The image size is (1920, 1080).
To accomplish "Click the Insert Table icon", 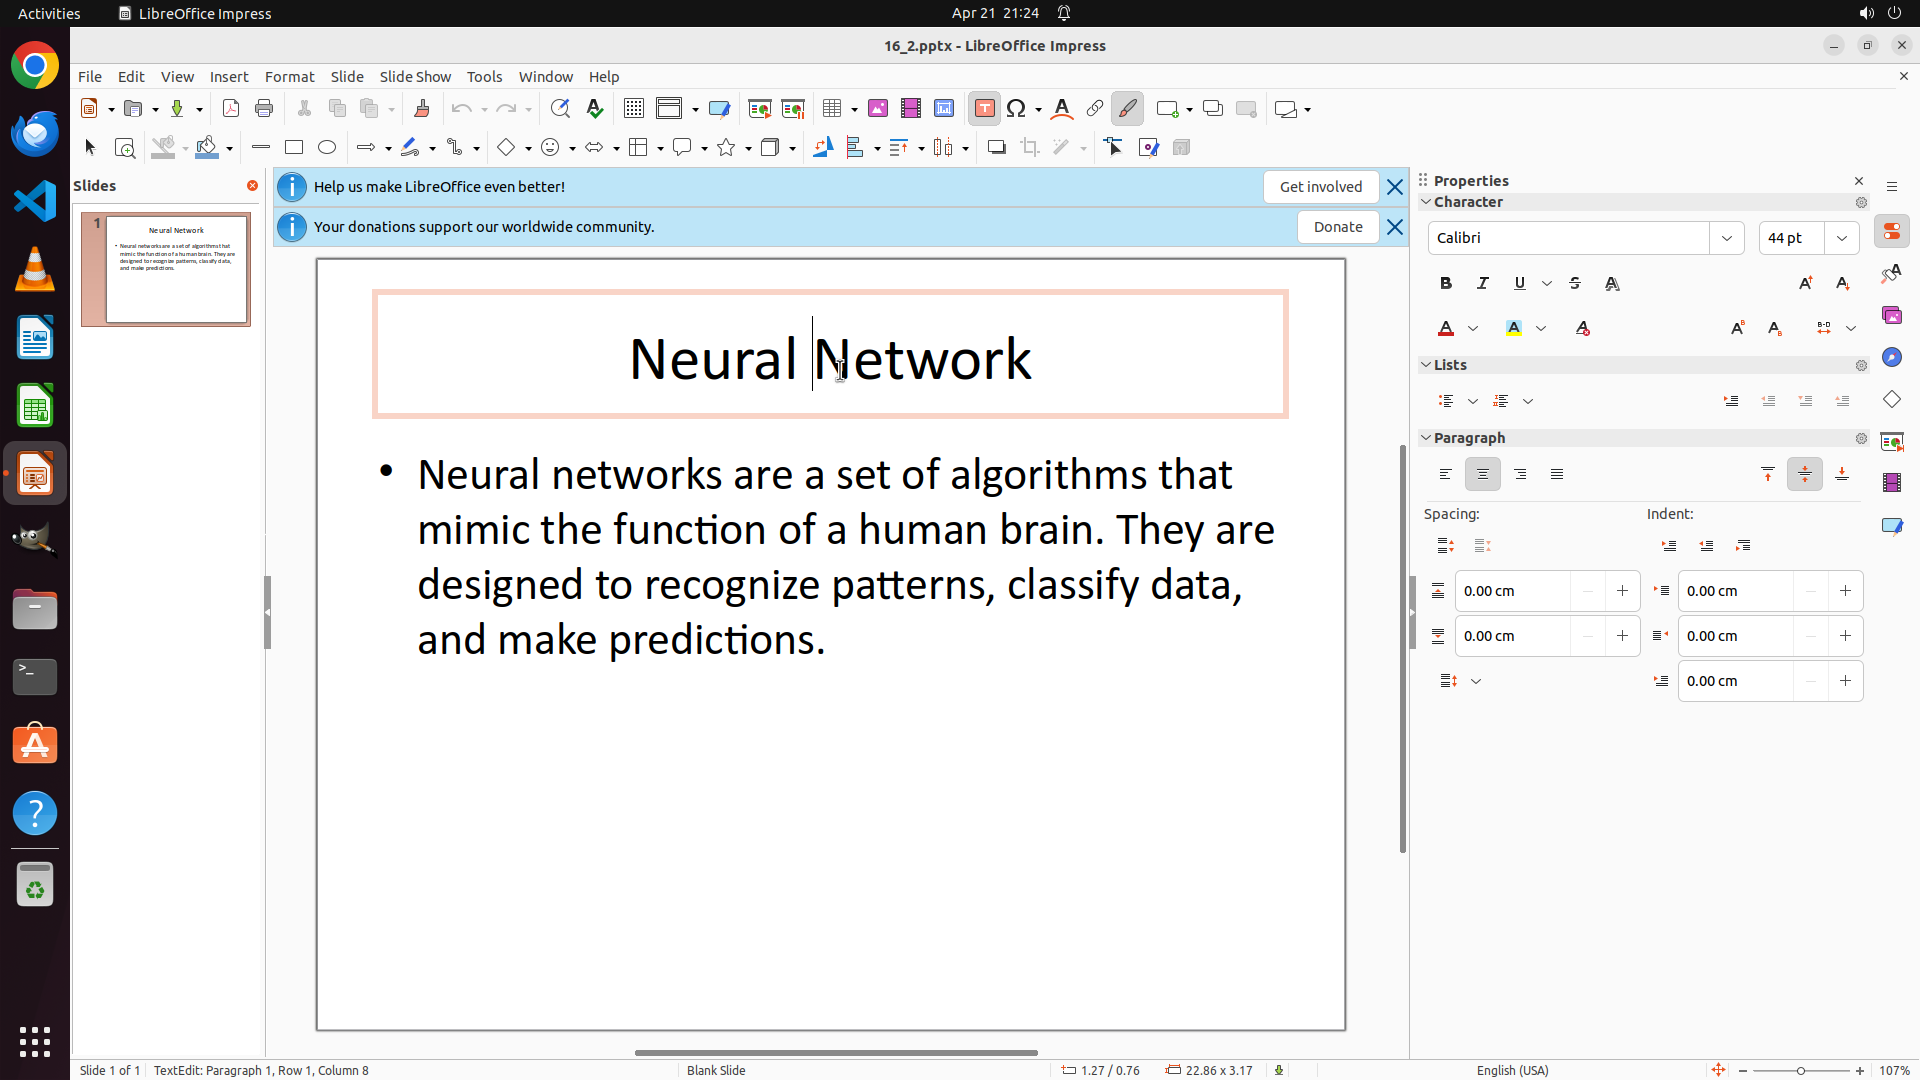I will (832, 109).
